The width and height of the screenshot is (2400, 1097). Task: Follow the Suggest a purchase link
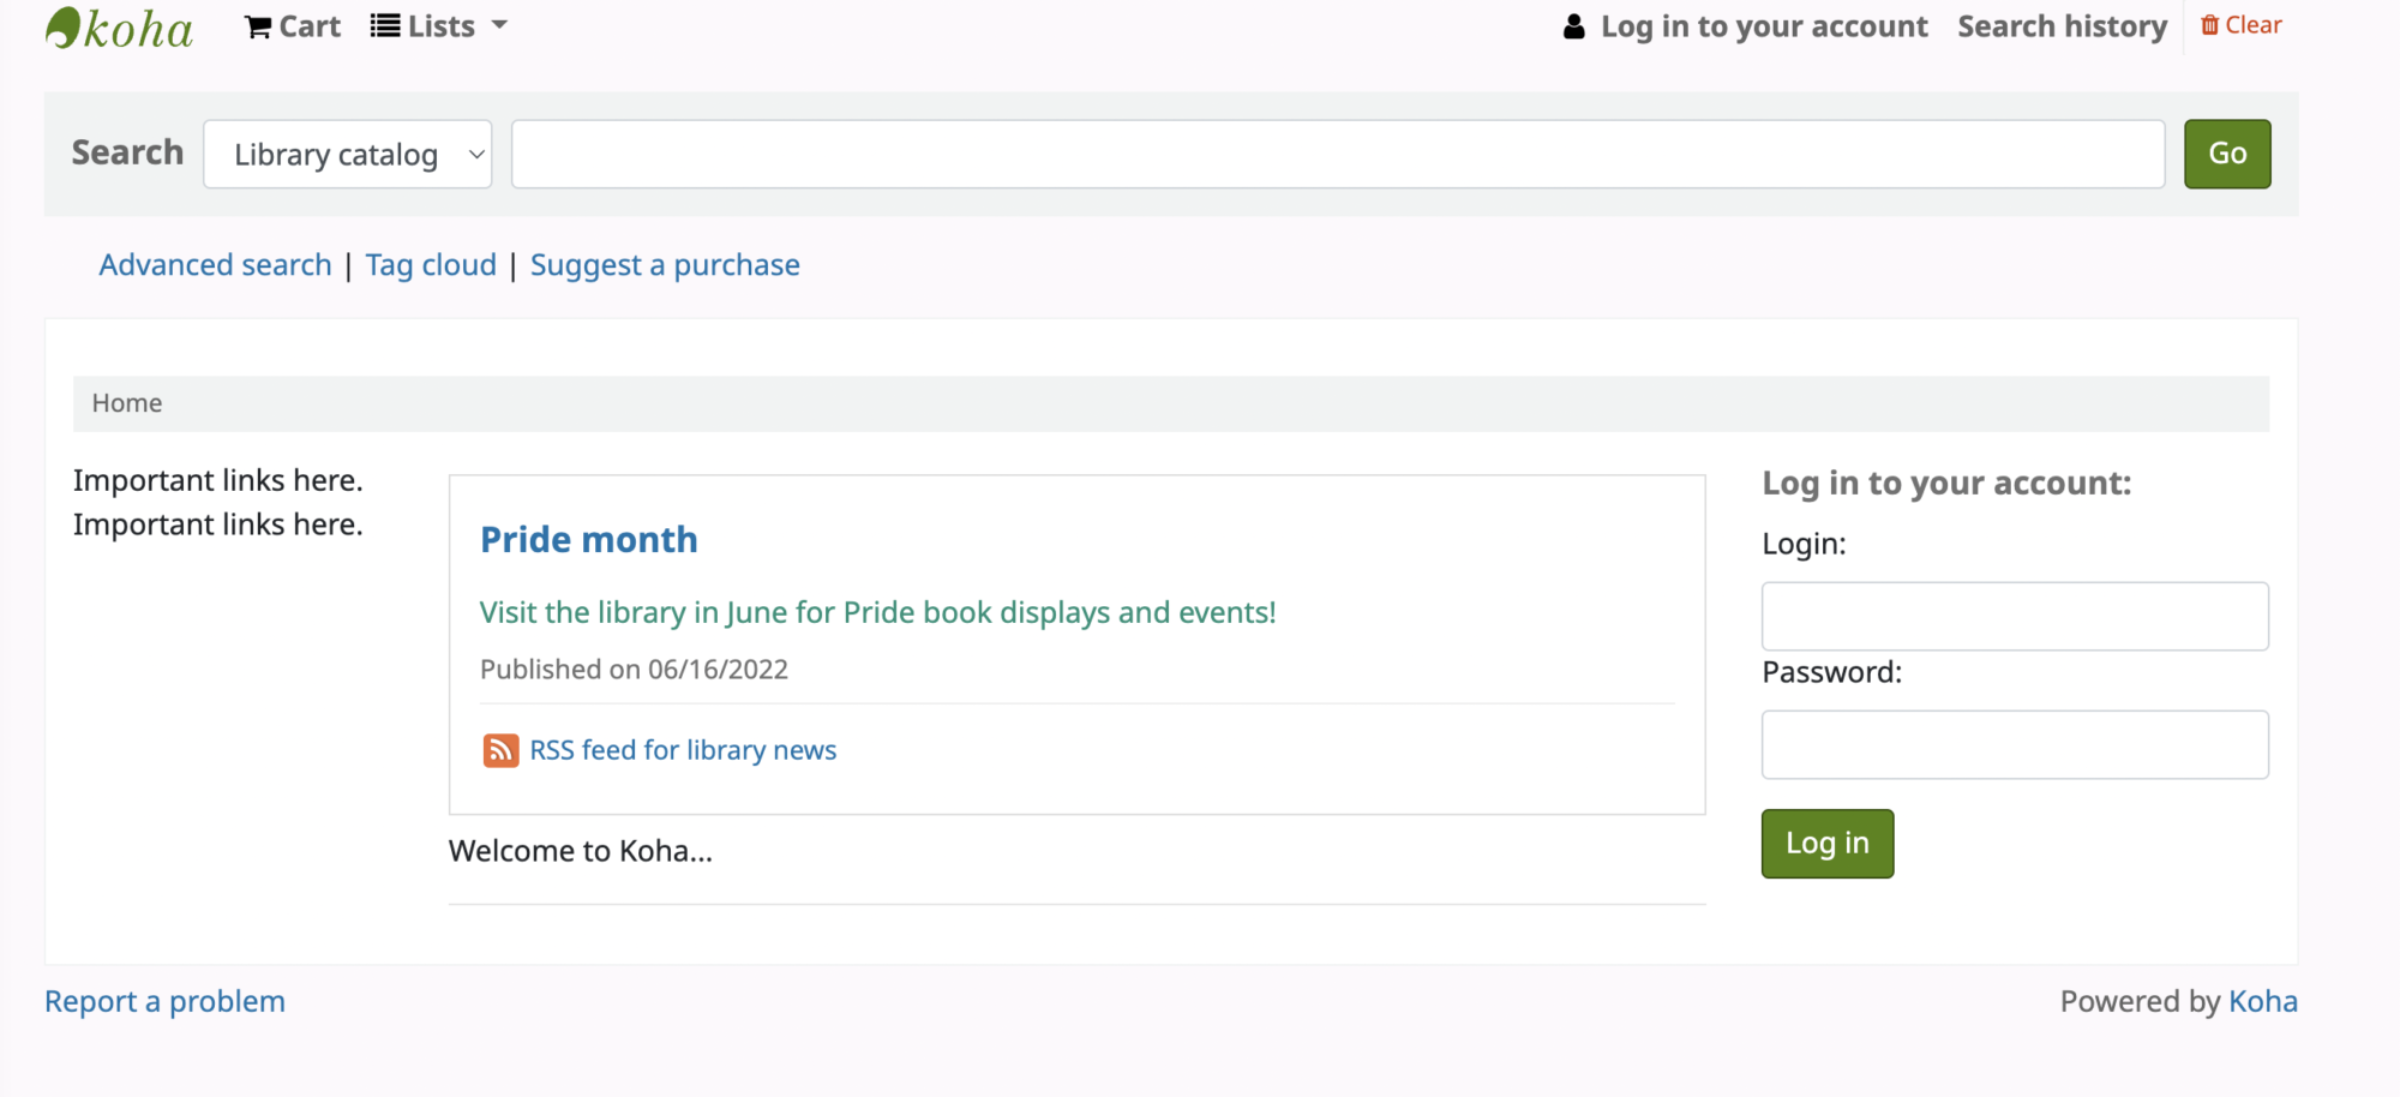pyautogui.click(x=664, y=265)
